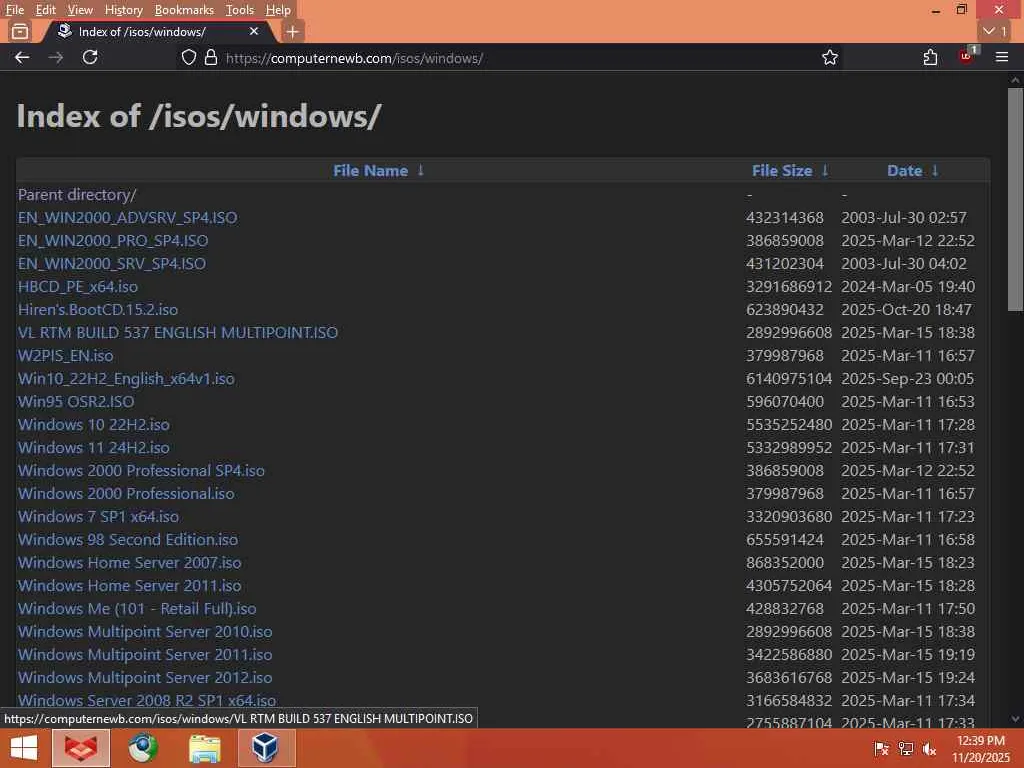Open Windows Home Server 2007.iso link

coord(129,562)
